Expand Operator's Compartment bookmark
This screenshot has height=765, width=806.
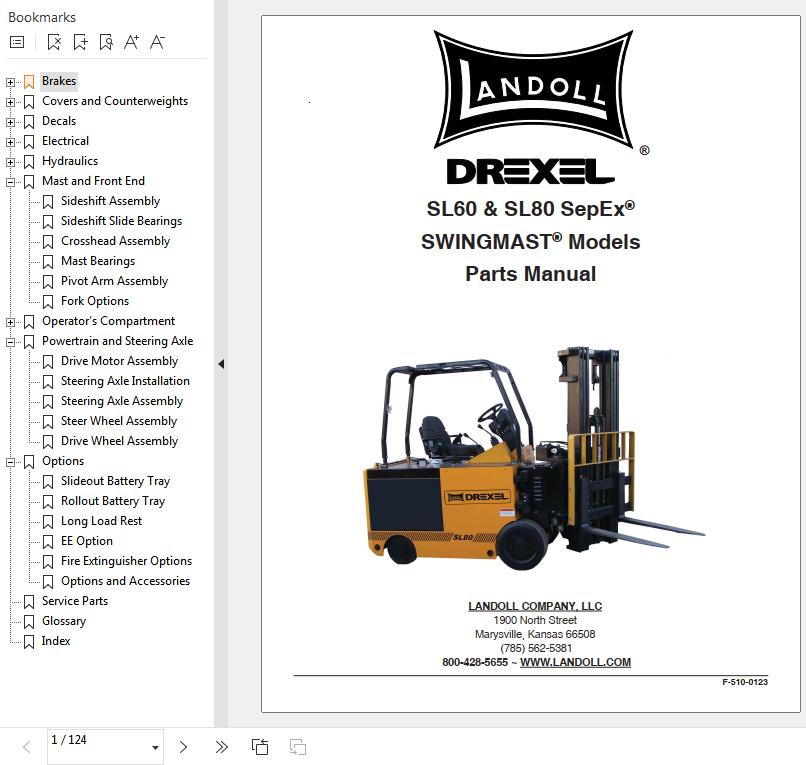[x=10, y=322]
